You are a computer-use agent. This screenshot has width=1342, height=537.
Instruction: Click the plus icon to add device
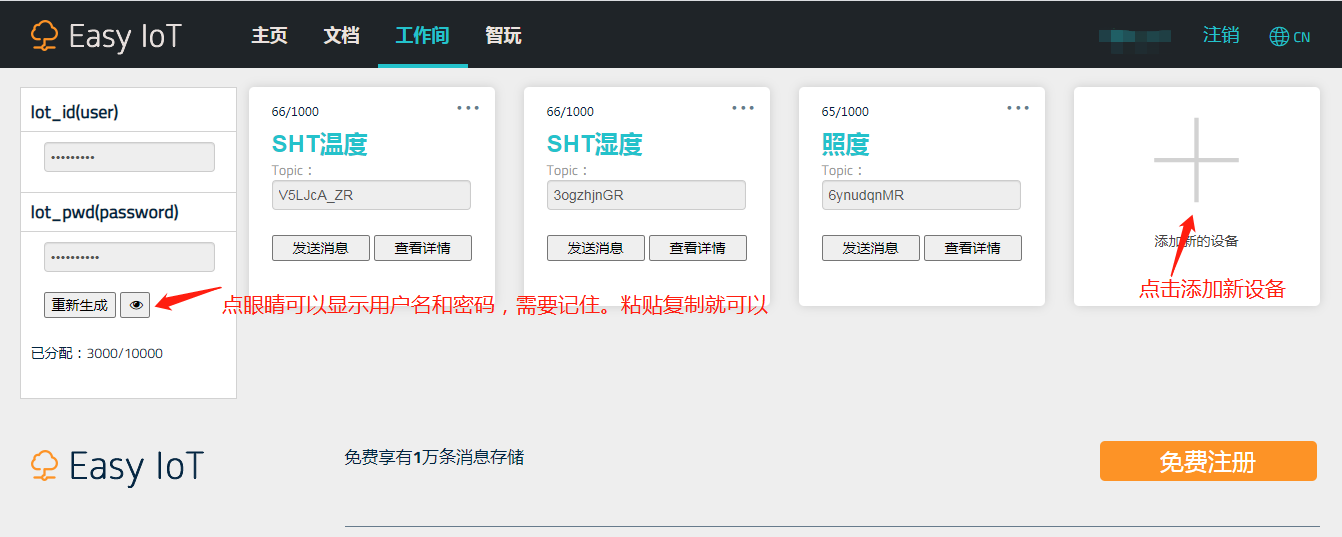pyautogui.click(x=1196, y=160)
